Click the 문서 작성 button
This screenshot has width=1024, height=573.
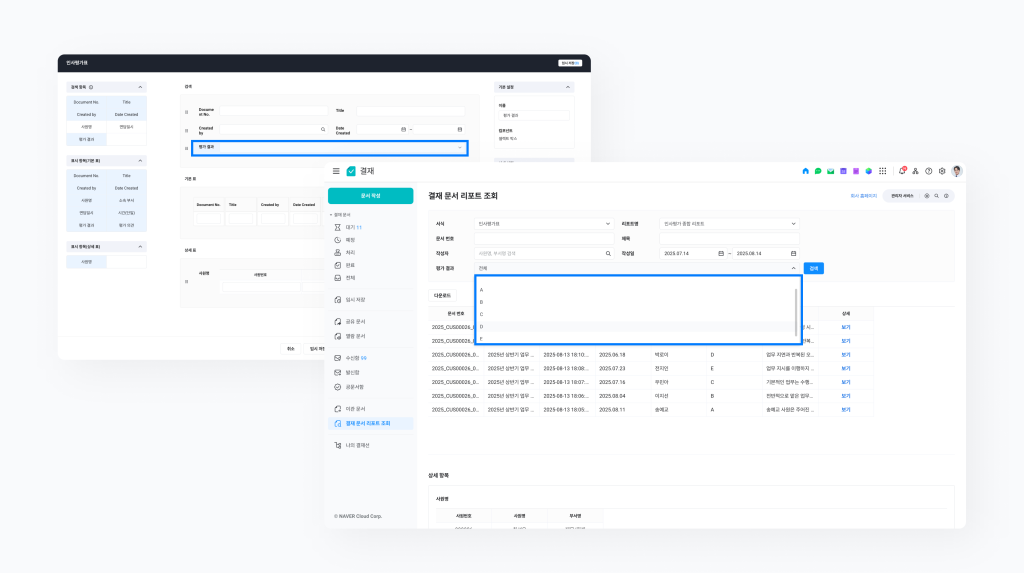370,196
